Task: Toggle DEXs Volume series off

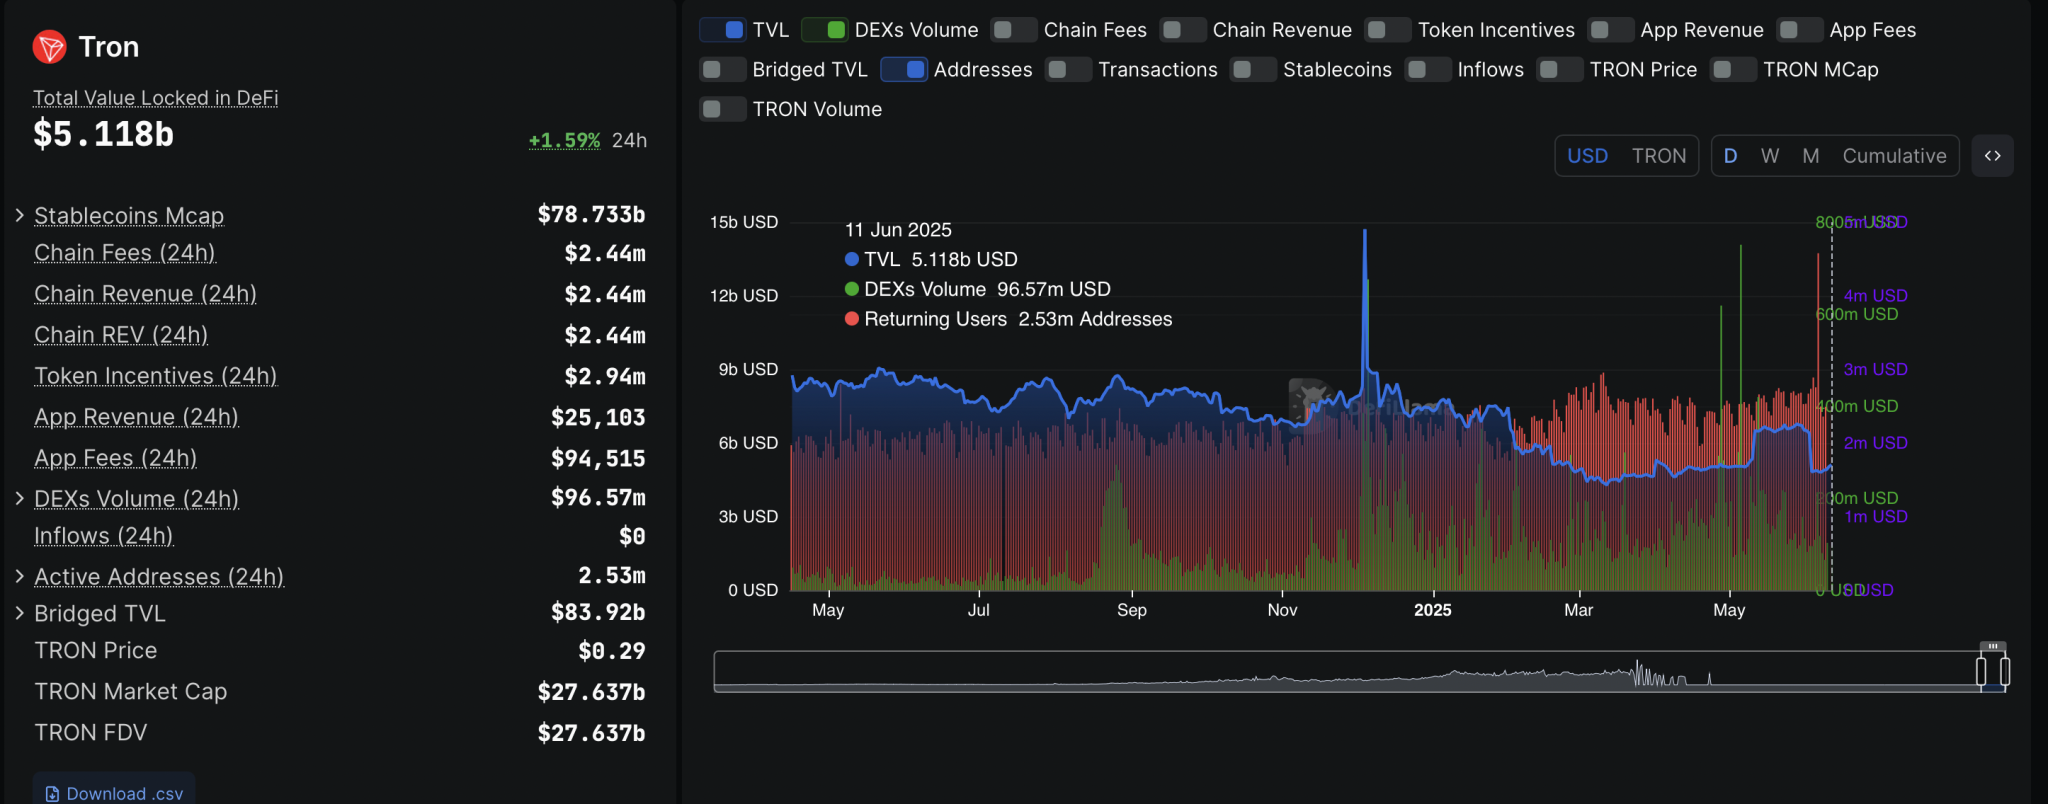Action: click(825, 30)
